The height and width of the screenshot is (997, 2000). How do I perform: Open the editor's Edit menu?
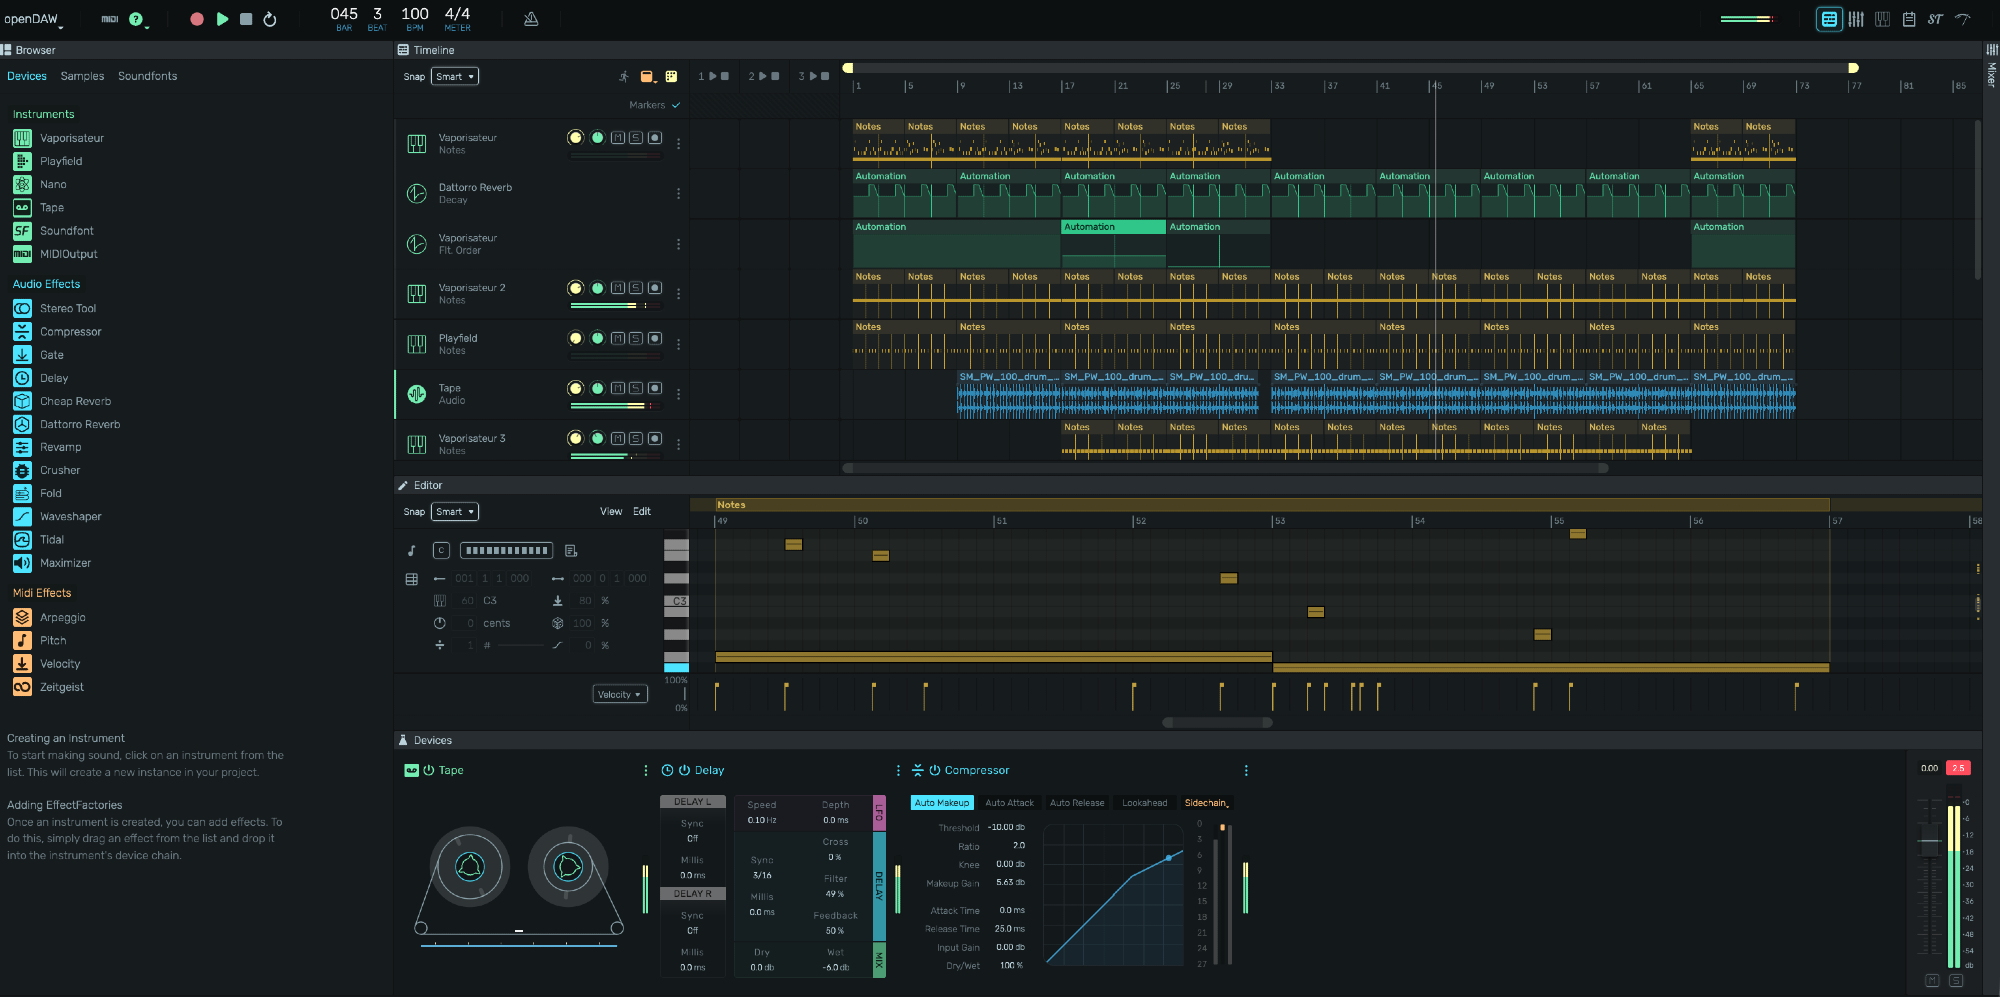point(641,511)
